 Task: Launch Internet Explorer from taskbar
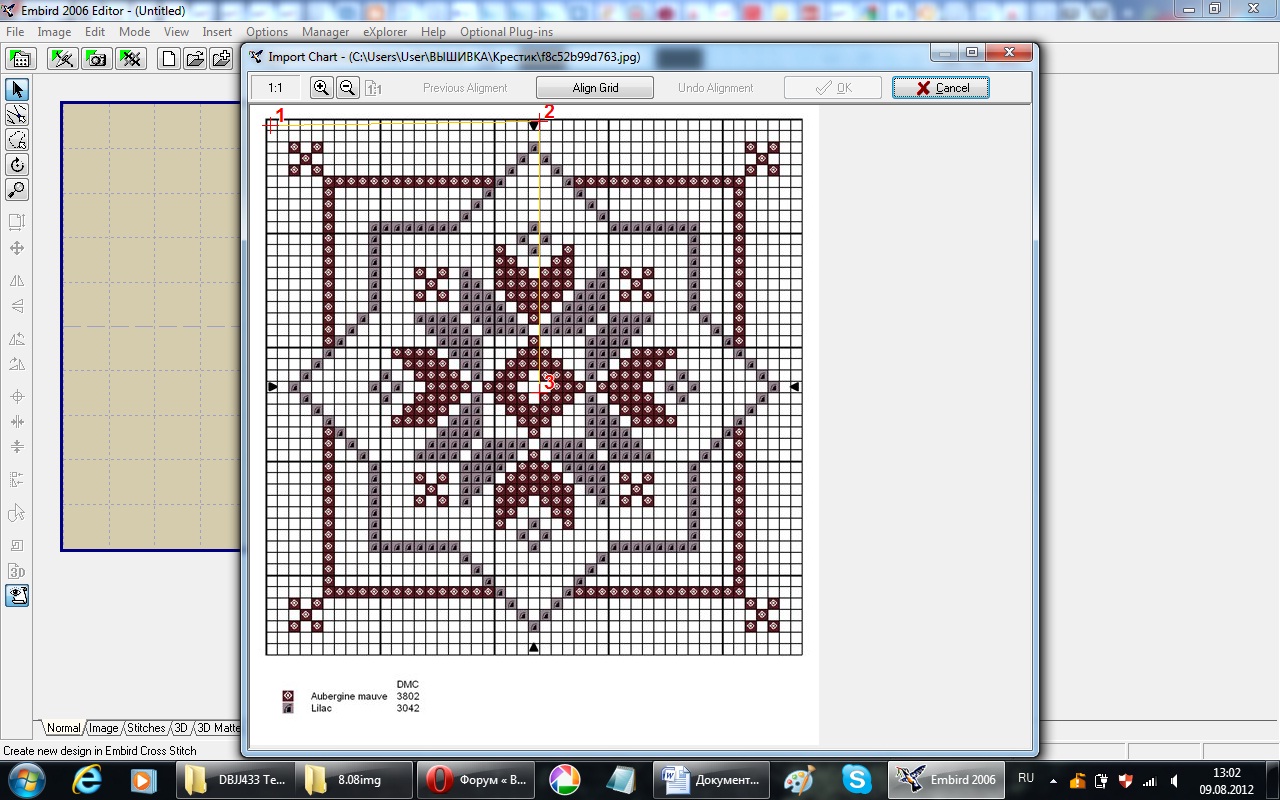point(87,779)
